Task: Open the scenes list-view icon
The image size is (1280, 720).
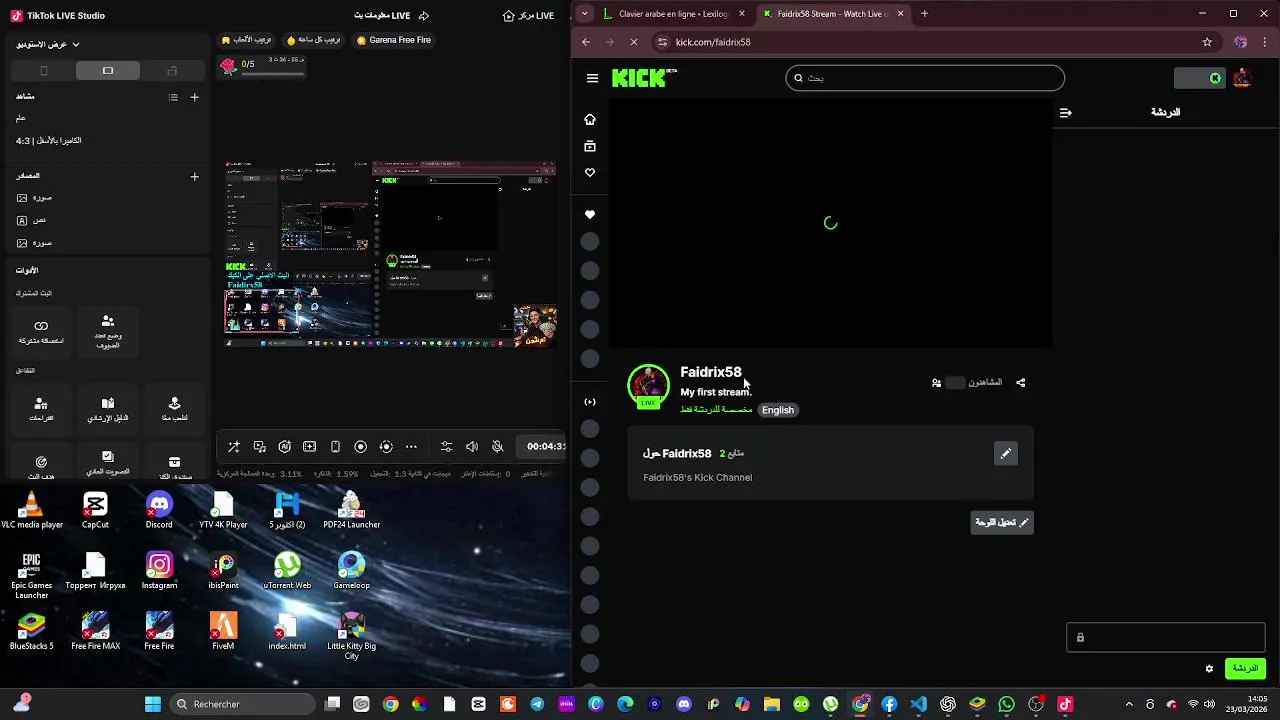Action: click(x=173, y=97)
